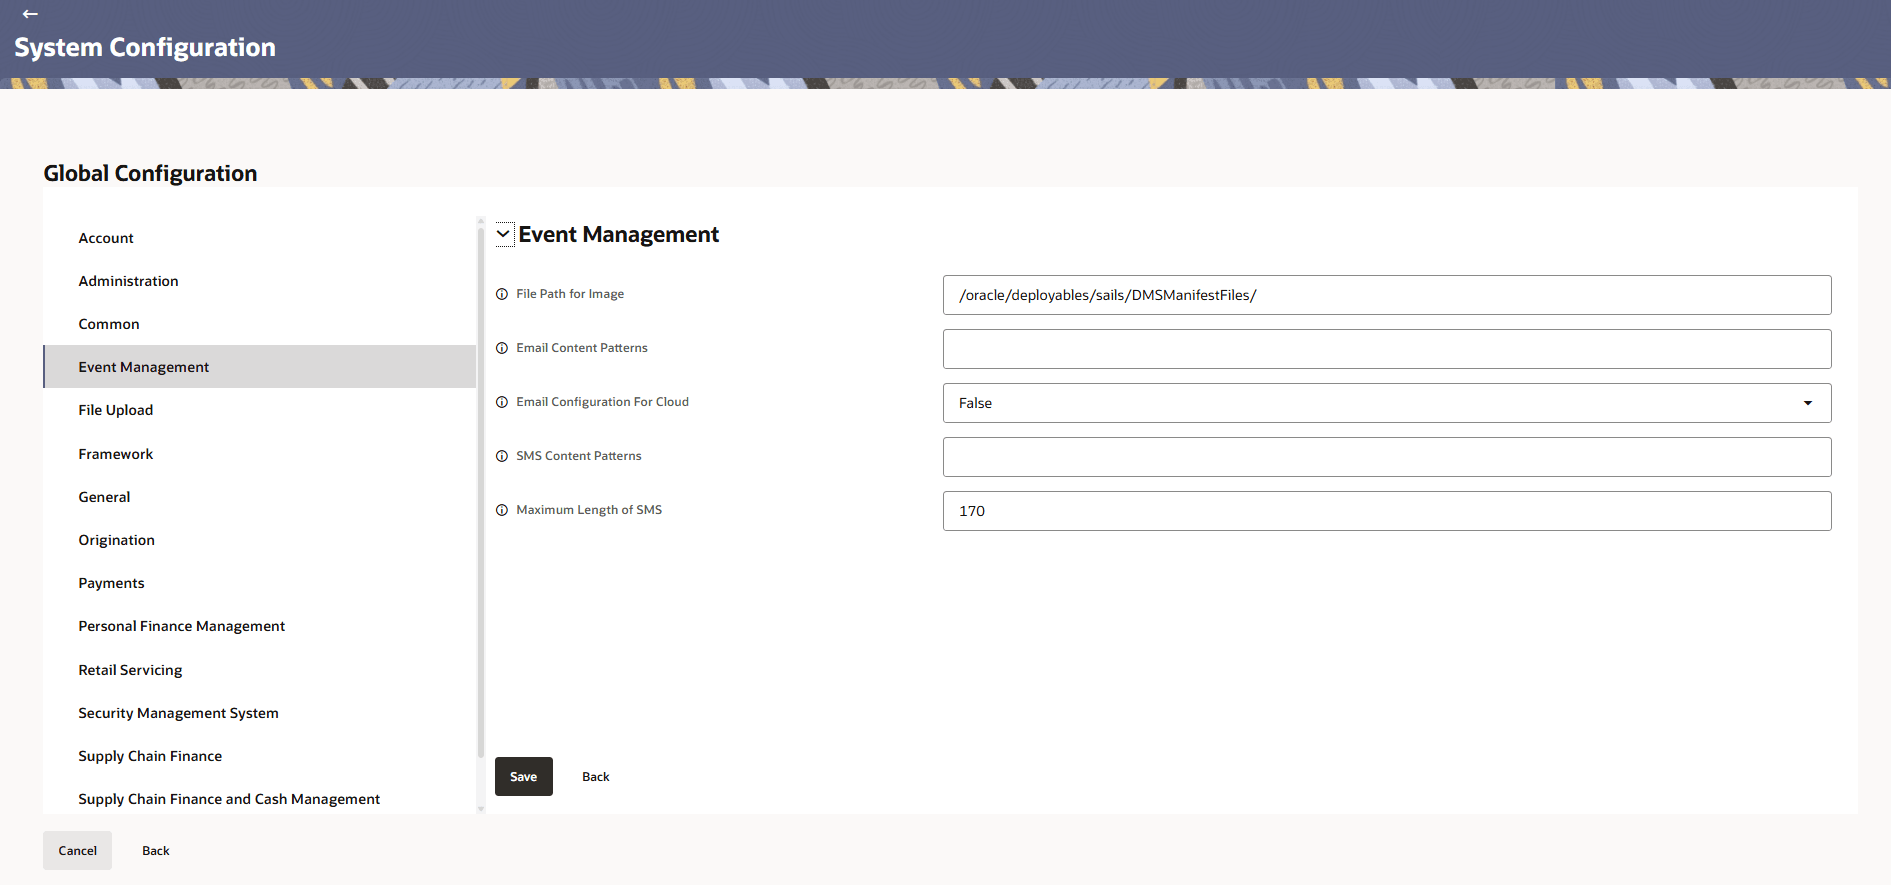The image size is (1891, 885).
Task: Click info icon beside Maximum Length of SMS
Action: (502, 510)
